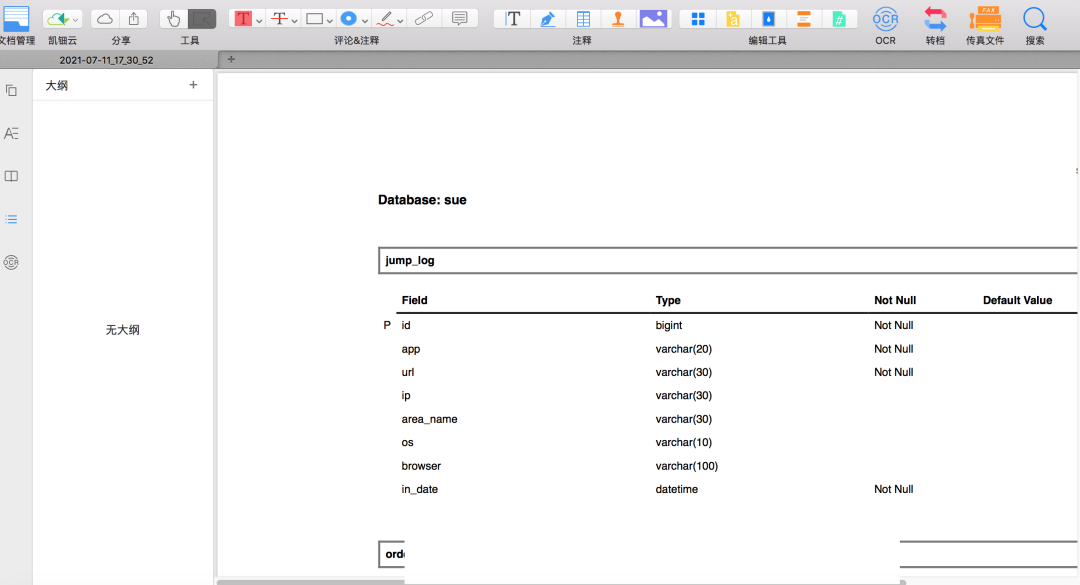Switch to the bookmarks sidebar panel
Image resolution: width=1080 pixels, height=585 pixels.
(11, 176)
